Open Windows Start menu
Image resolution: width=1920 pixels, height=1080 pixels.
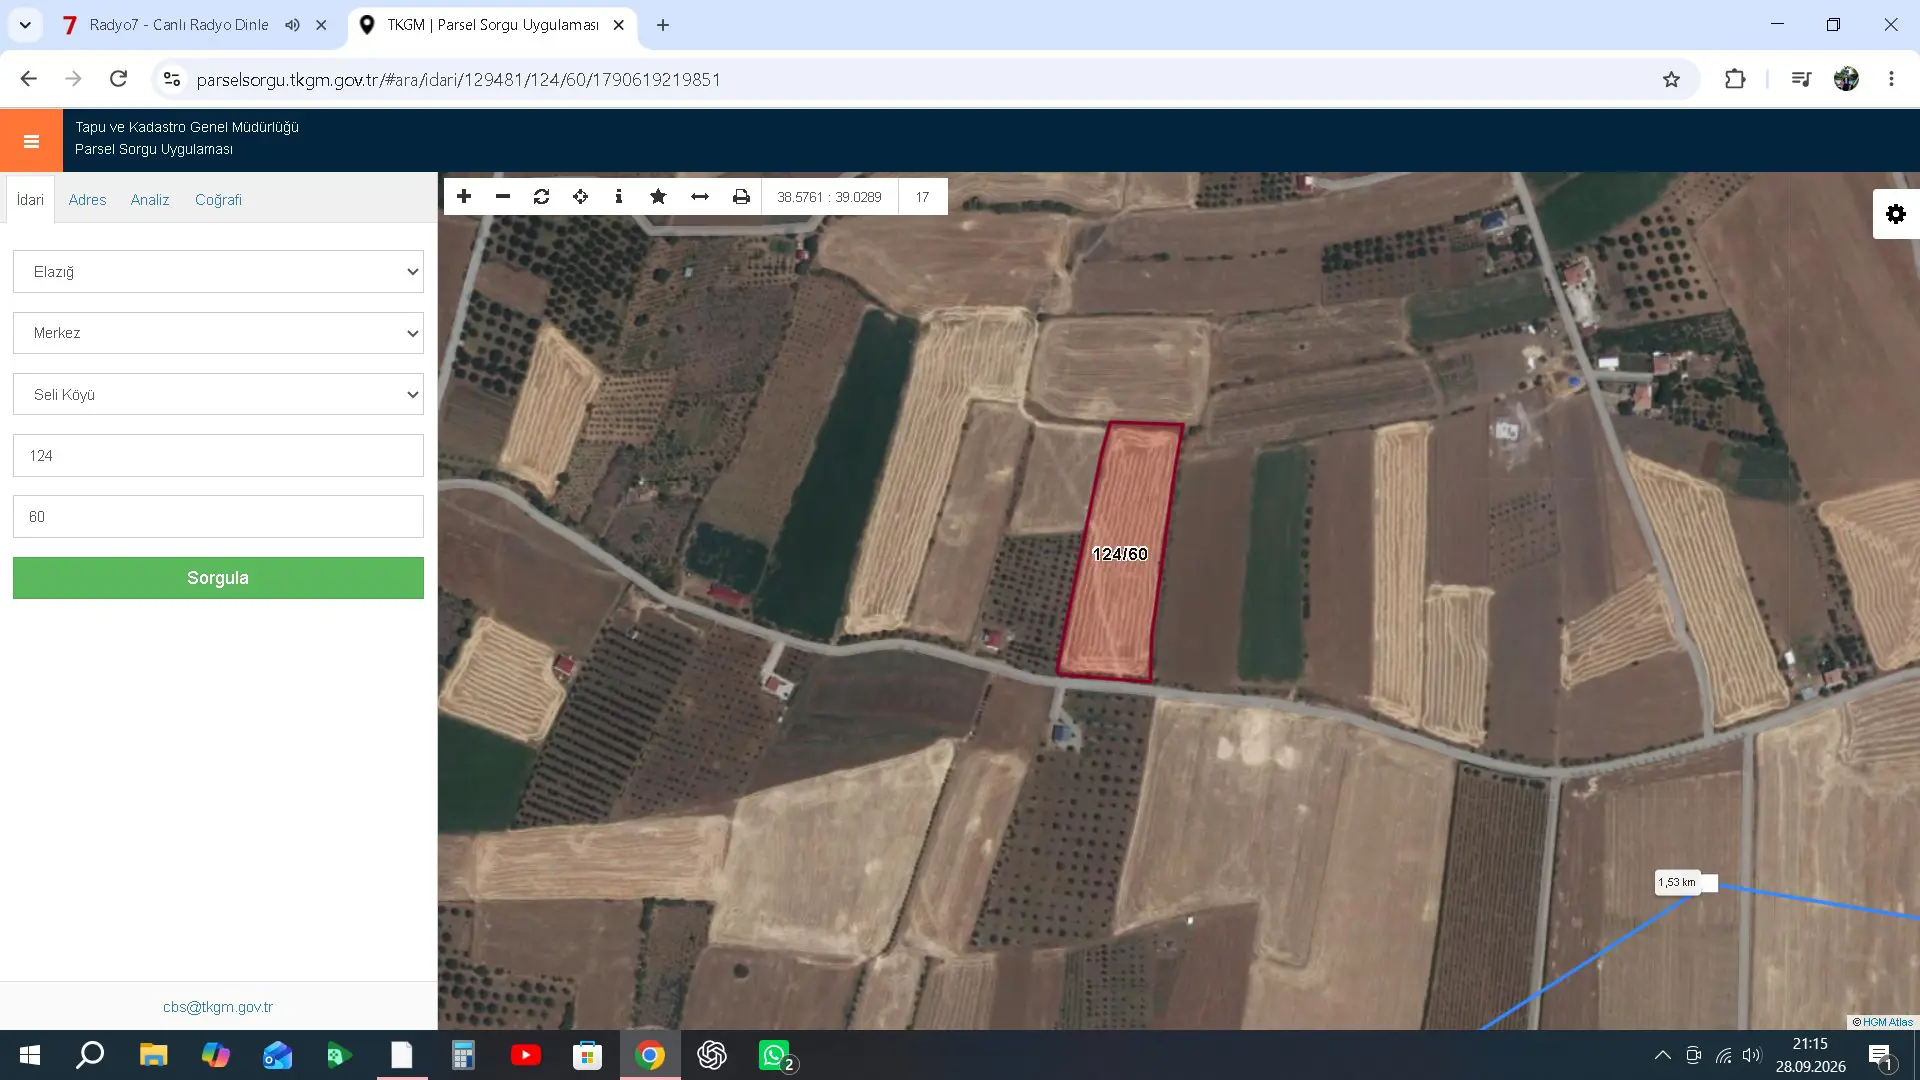point(30,1055)
